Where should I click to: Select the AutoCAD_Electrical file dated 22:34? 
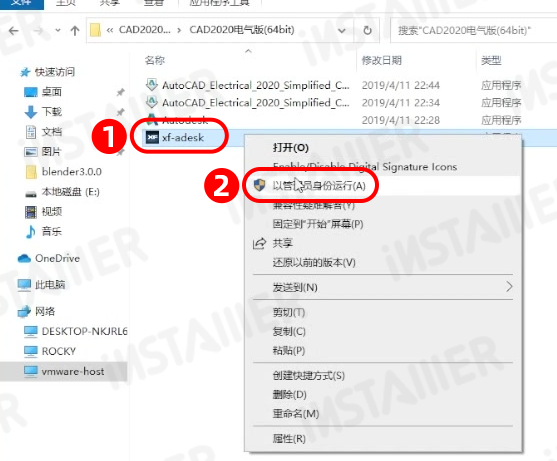255,103
